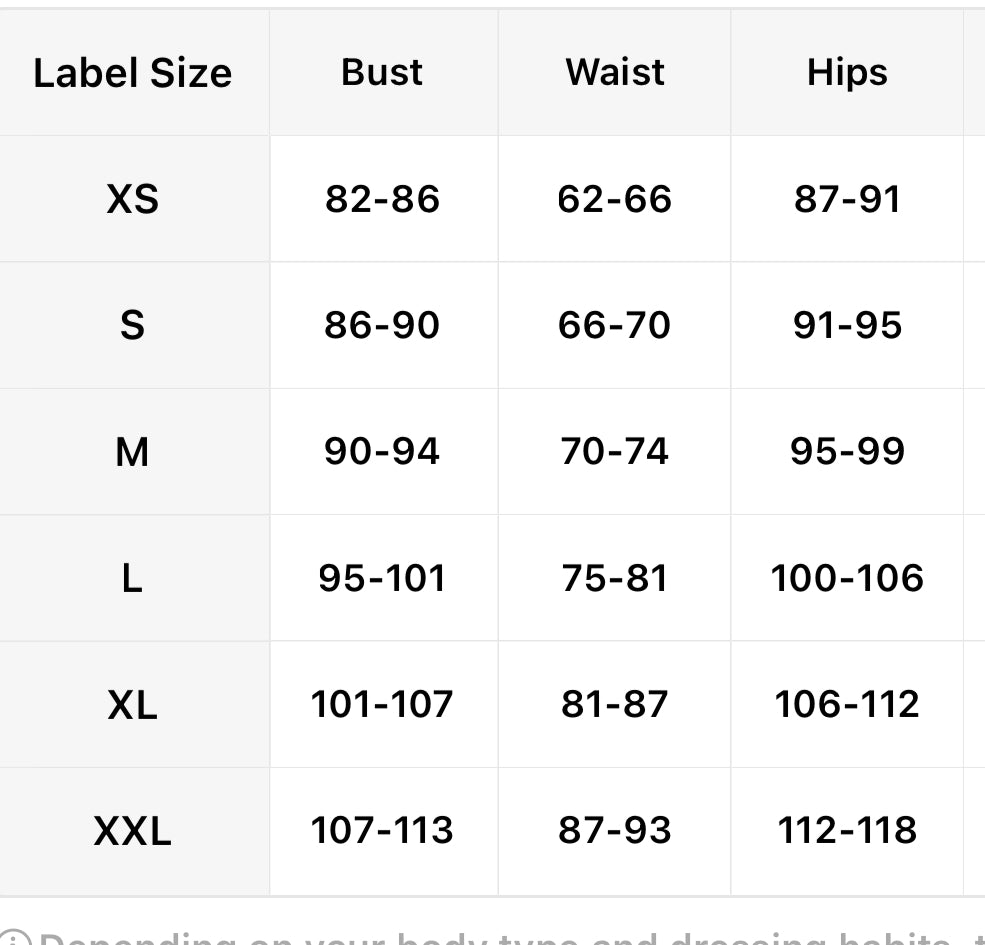Select the S waist value 66-70
The image size is (985, 945).
614,325
